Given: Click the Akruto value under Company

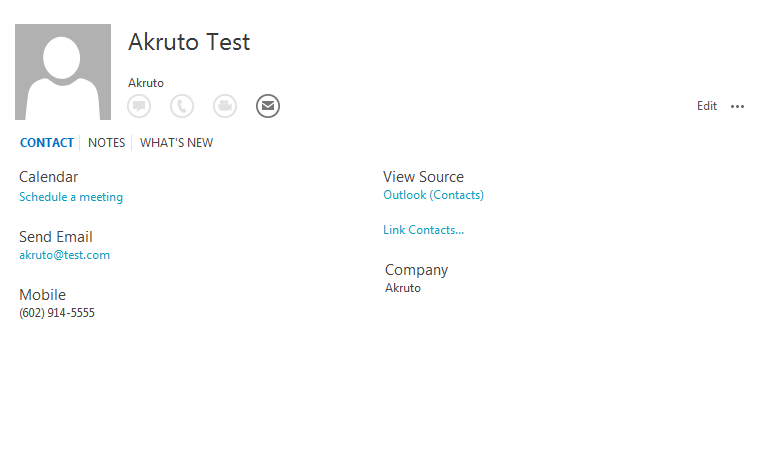Looking at the screenshot, I should point(403,288).
